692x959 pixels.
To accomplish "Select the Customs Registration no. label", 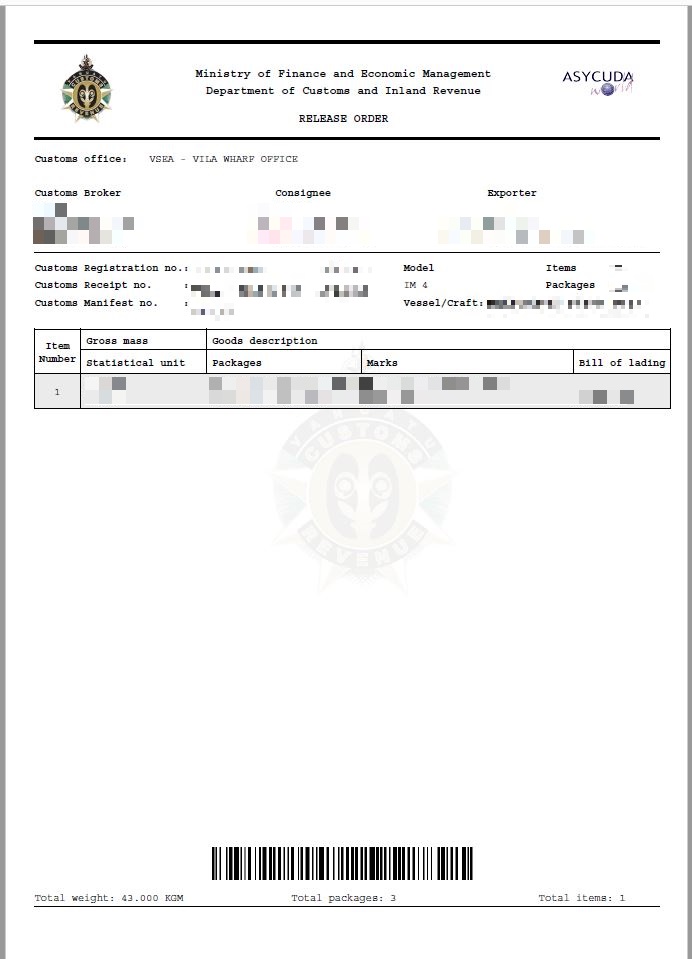I will 111,268.
